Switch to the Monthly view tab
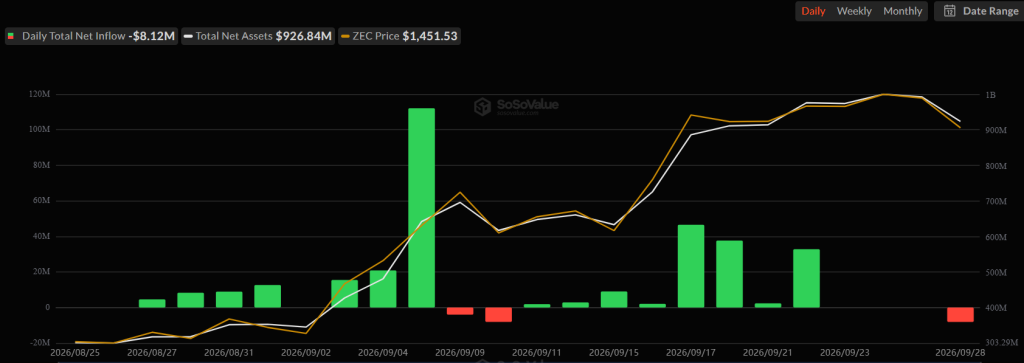This screenshot has height=363, width=1024. (903, 11)
